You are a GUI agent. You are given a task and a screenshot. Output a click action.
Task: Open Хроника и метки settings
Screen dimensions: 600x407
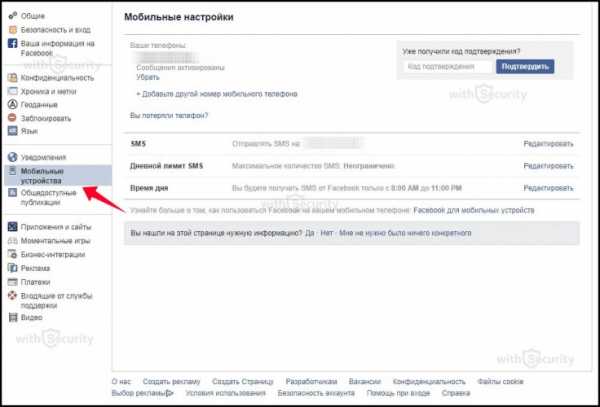pos(48,91)
